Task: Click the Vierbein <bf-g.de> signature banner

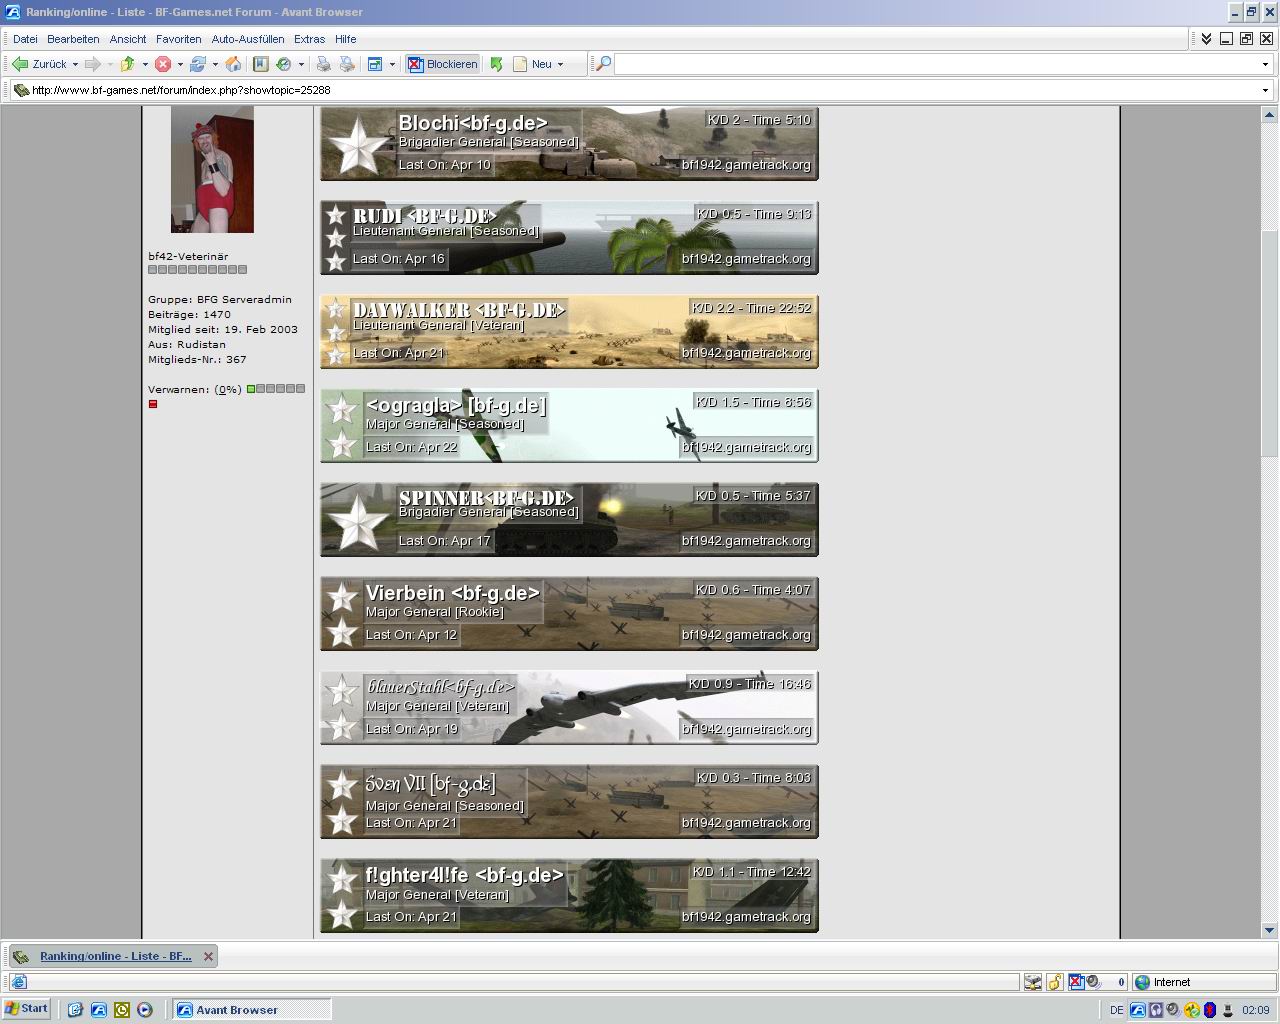Action: click(569, 613)
